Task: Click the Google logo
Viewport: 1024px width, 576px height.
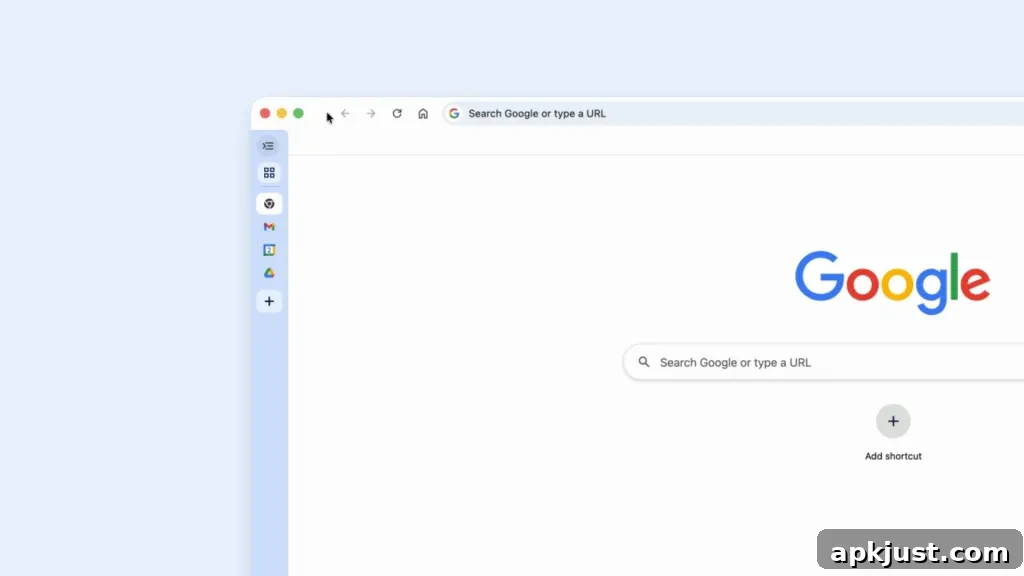Action: 892,282
